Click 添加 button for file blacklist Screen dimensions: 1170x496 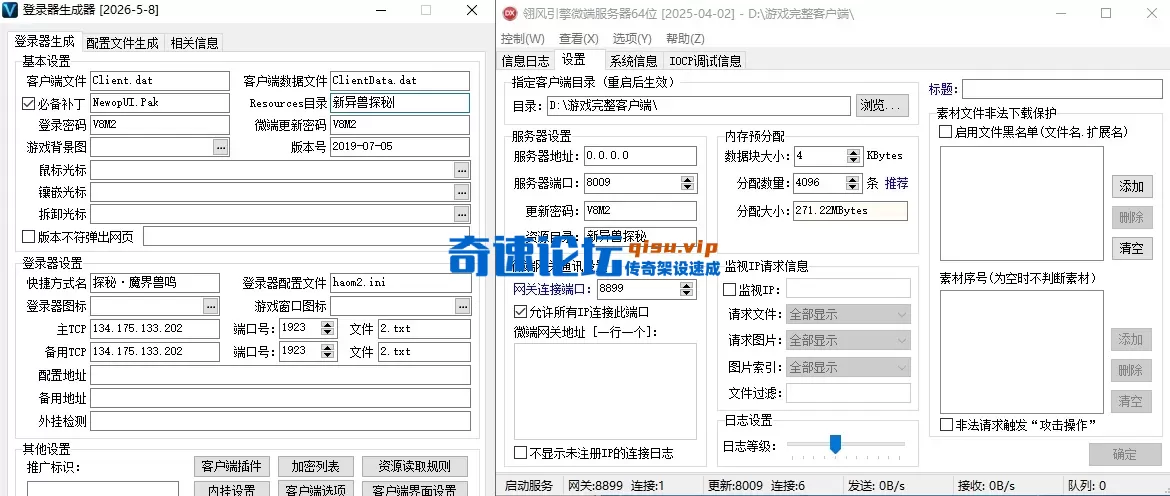pos(1131,186)
